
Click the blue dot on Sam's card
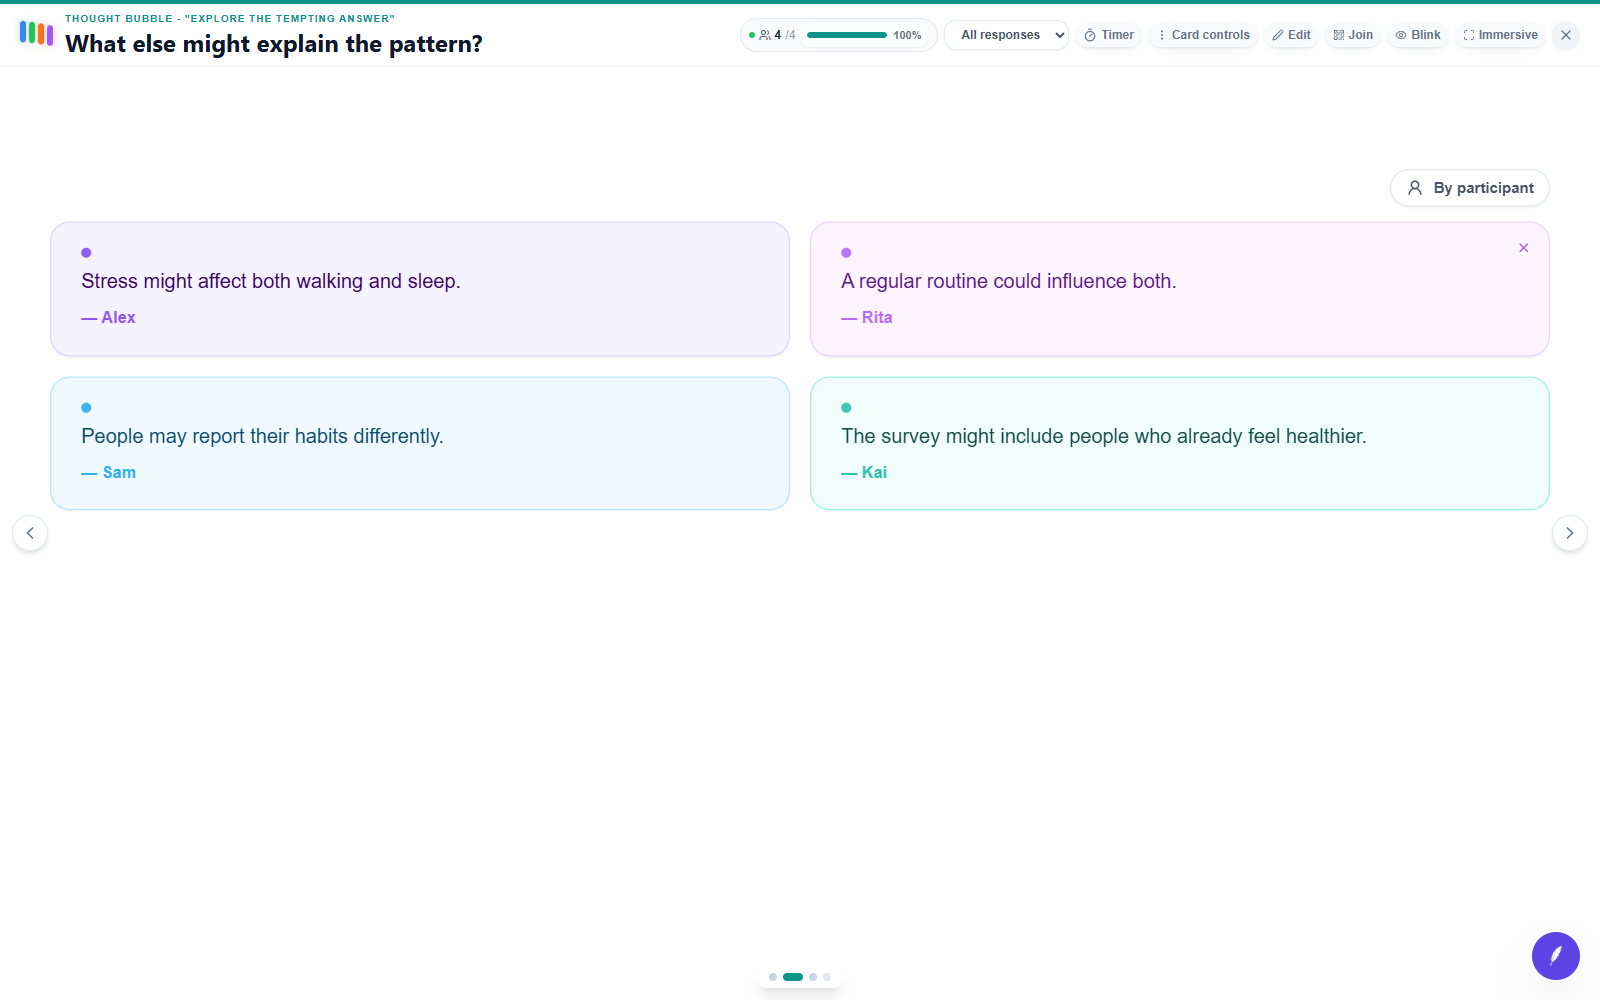pyautogui.click(x=86, y=408)
